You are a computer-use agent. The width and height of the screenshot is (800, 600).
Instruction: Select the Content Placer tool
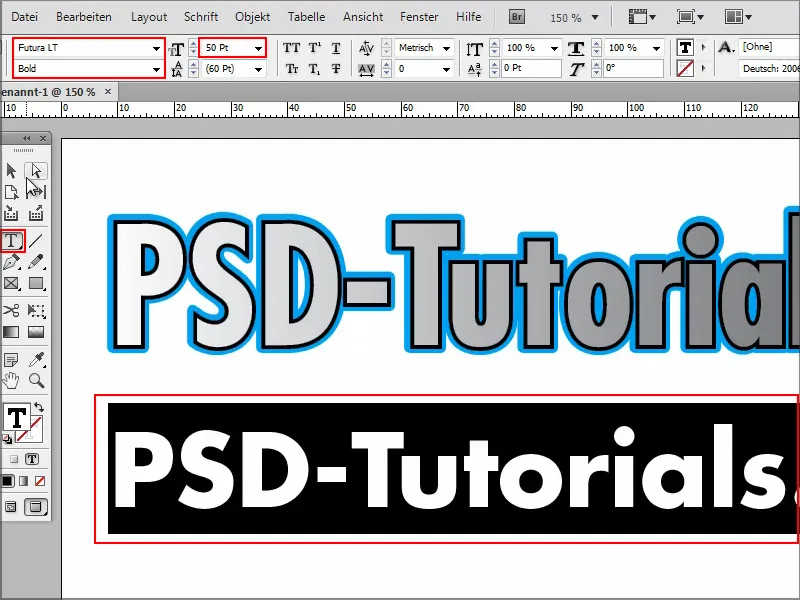click(x=36, y=213)
